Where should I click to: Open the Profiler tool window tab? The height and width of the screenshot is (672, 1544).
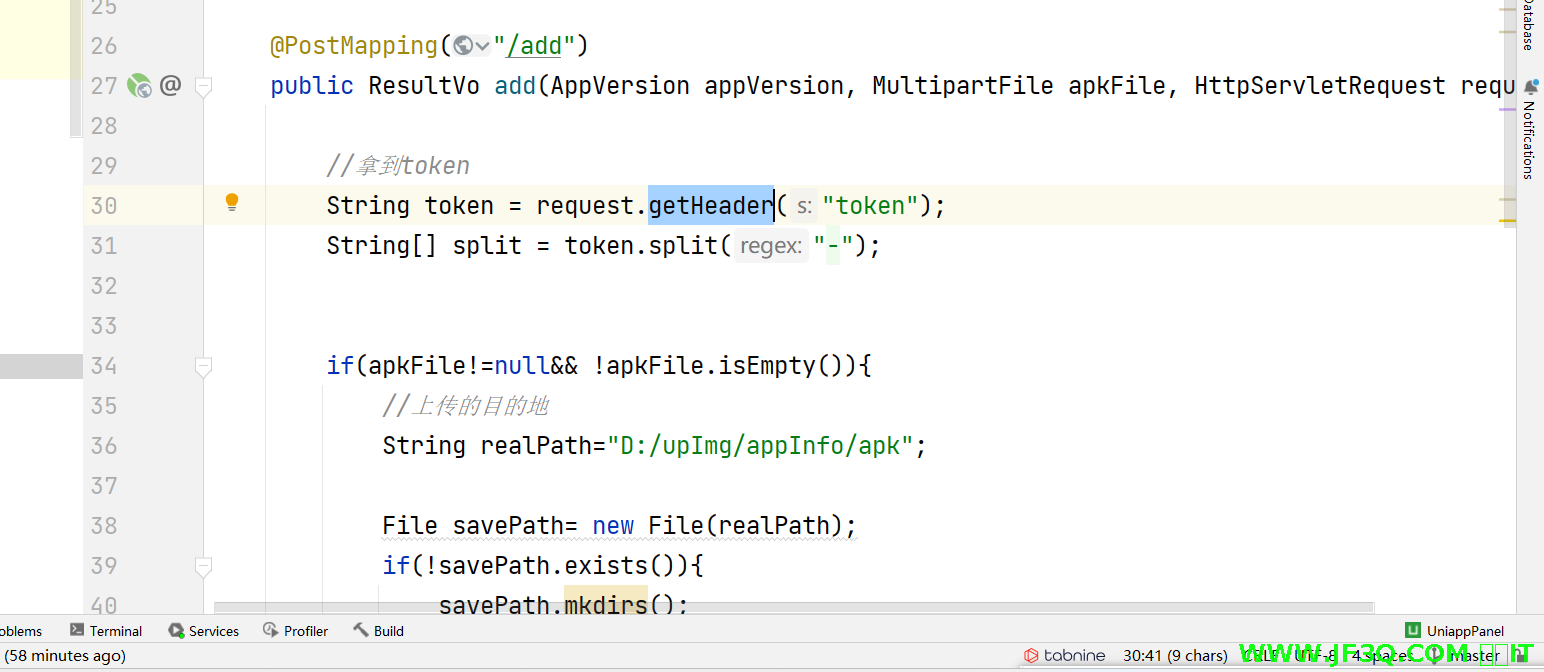point(296,631)
